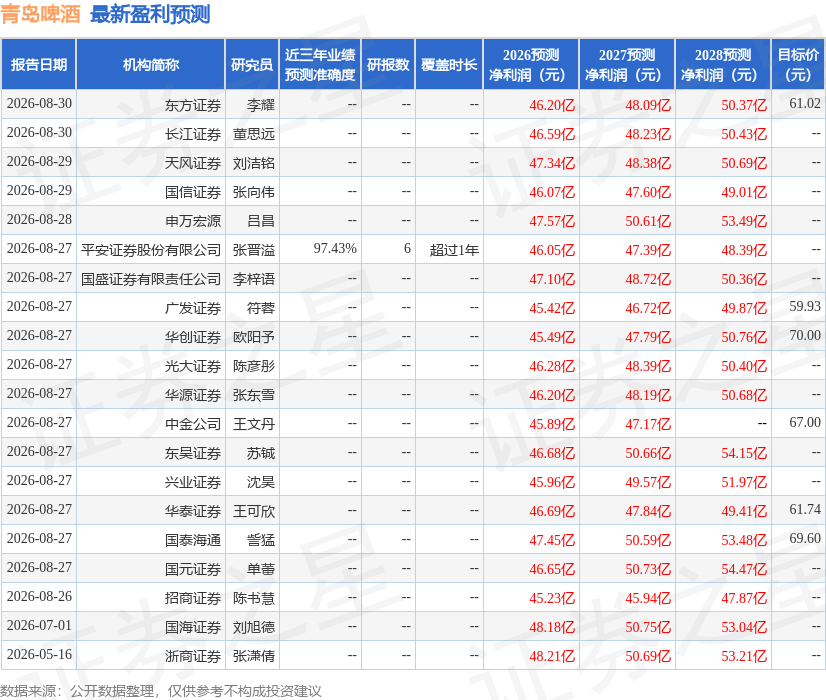
Task: Click the 97.43% accuracy value
Action: pyautogui.click(x=335, y=248)
